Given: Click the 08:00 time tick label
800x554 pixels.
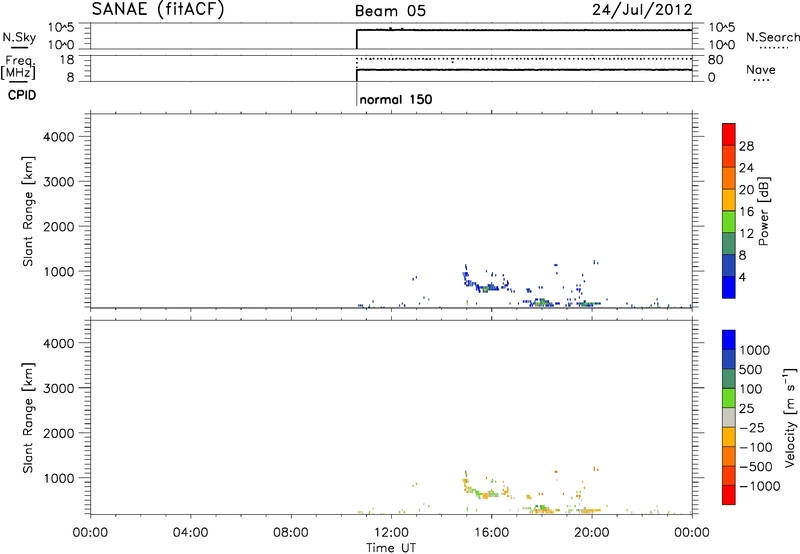Looking at the screenshot, I should click(291, 533).
